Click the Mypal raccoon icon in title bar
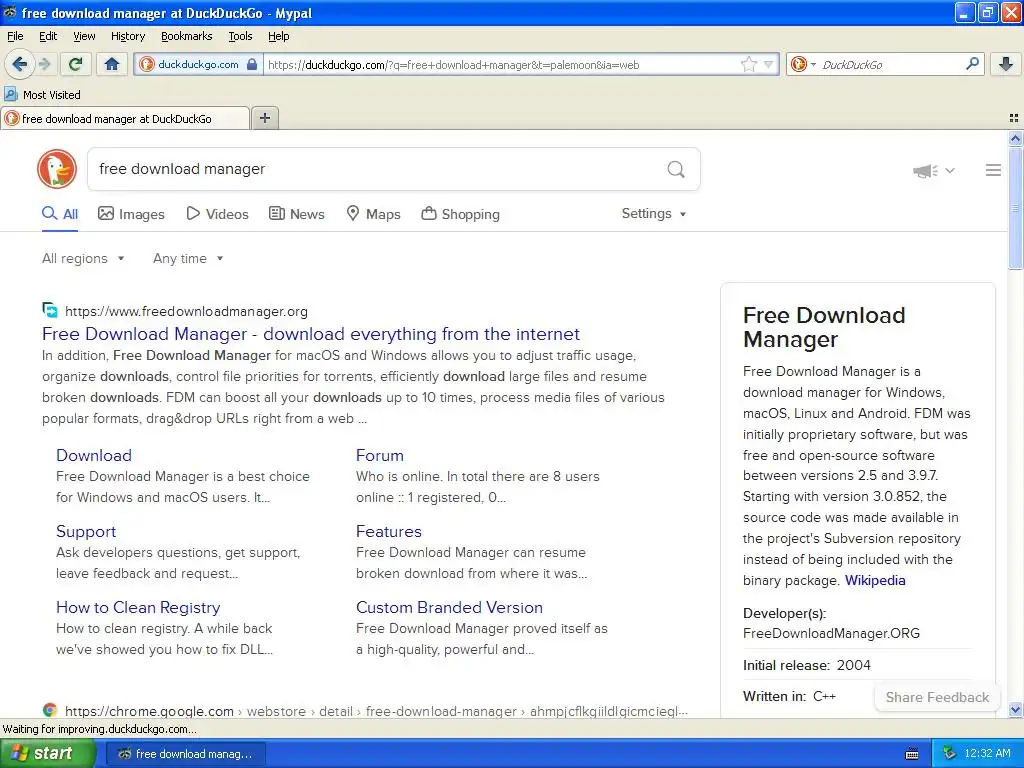1024x768 pixels. [10, 12]
